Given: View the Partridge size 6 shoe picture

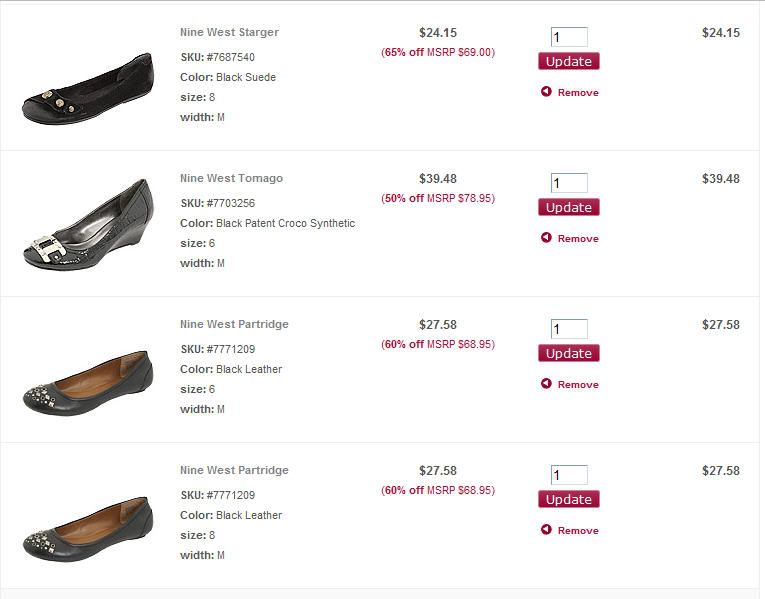Looking at the screenshot, I should (88, 383).
